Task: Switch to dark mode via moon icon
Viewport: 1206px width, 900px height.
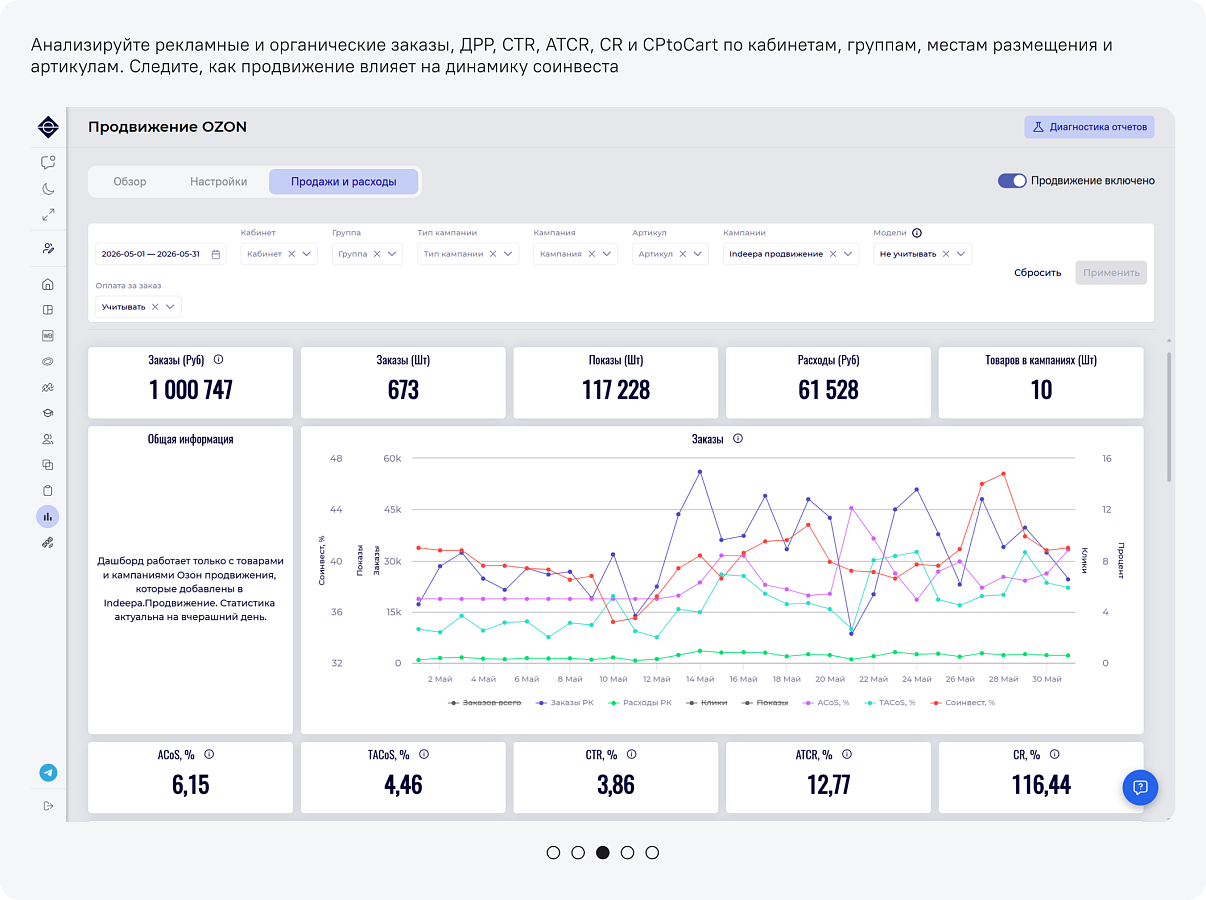Action: 48,188
